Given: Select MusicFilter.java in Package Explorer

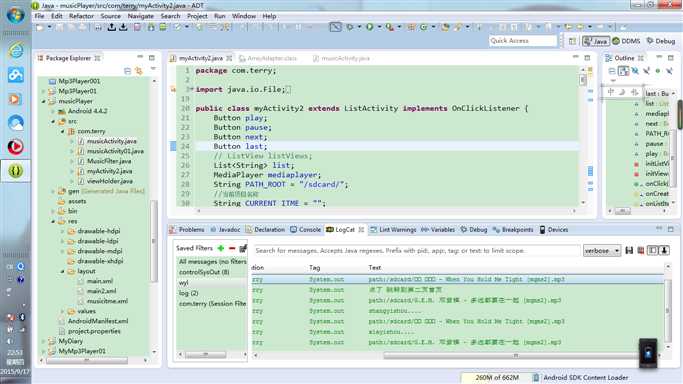Looking at the screenshot, I should [109, 161].
